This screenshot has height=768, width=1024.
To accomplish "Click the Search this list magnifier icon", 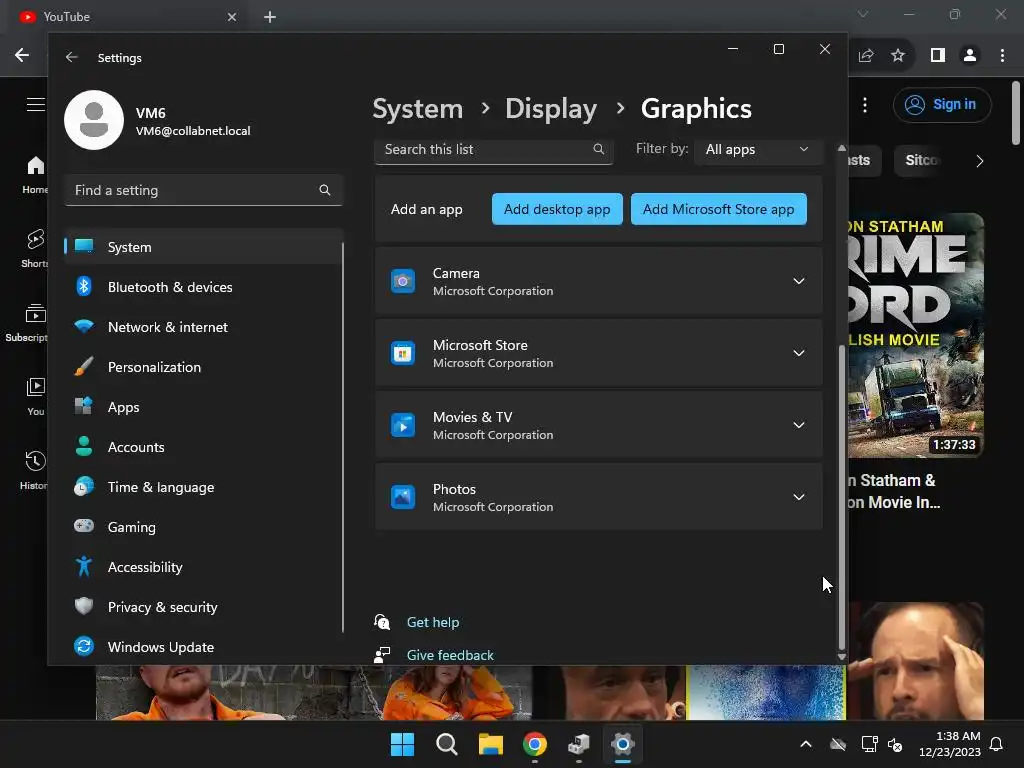I will [598, 149].
